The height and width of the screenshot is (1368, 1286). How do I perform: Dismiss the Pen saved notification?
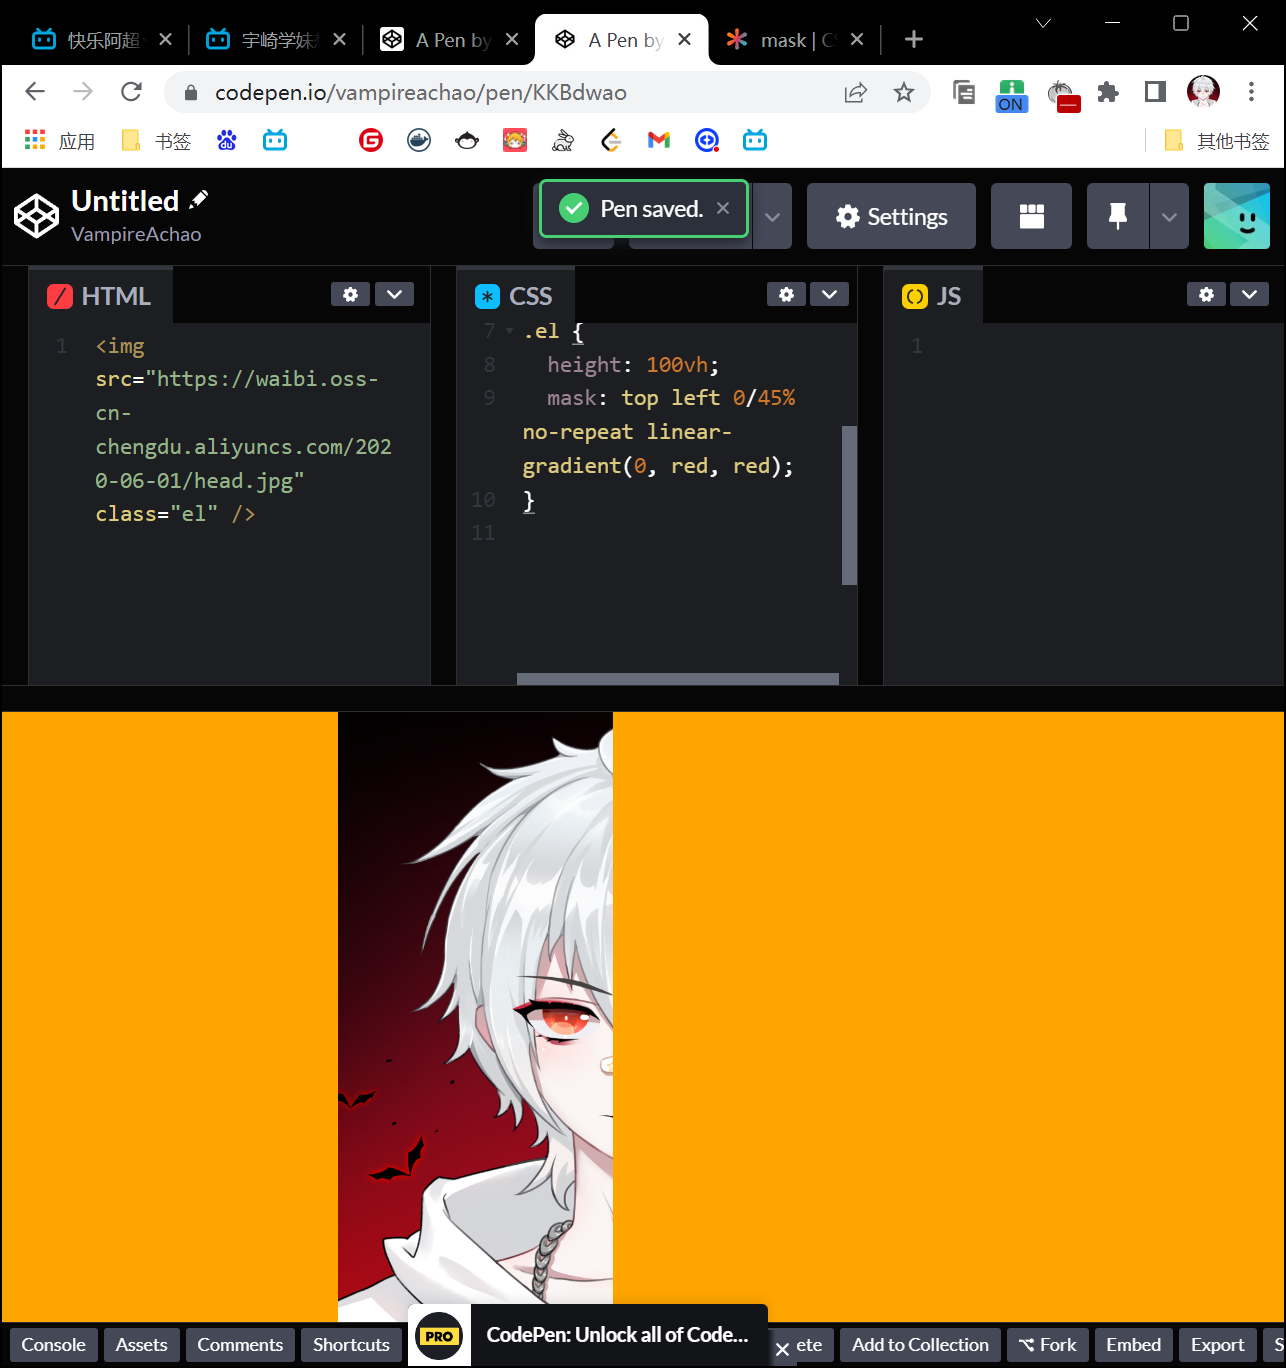tap(723, 208)
